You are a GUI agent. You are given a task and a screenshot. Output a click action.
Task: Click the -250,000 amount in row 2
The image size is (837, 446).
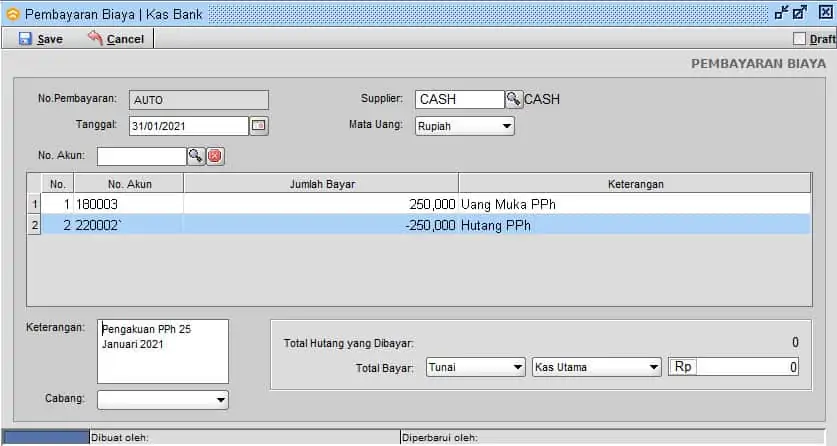coord(321,225)
